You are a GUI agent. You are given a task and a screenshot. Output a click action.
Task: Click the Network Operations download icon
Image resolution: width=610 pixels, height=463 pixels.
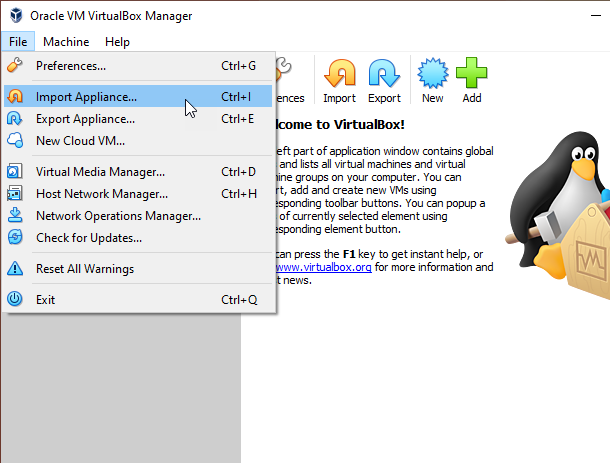click(15, 215)
